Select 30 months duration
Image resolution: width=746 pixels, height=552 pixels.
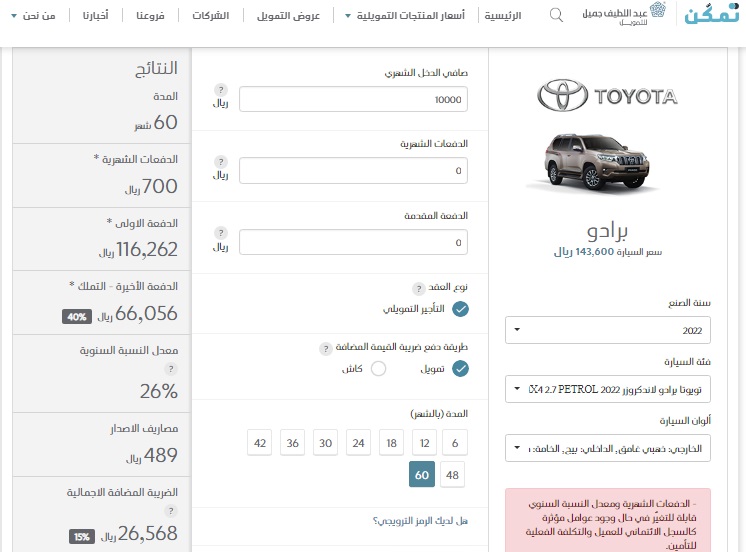(325, 443)
